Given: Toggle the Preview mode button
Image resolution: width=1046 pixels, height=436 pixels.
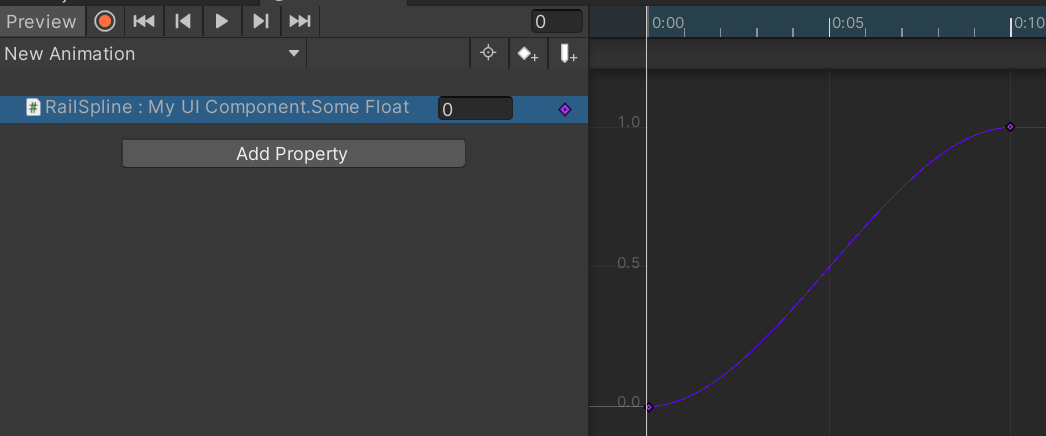Looking at the screenshot, I should 42,21.
